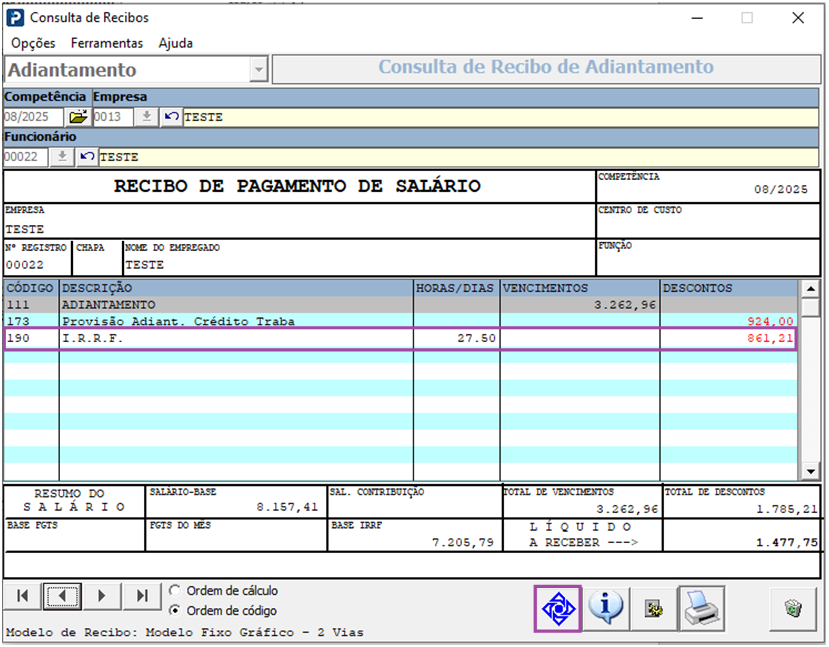Open the Competência folder icon
Screen dimensions: 829x647
[x=78, y=117]
